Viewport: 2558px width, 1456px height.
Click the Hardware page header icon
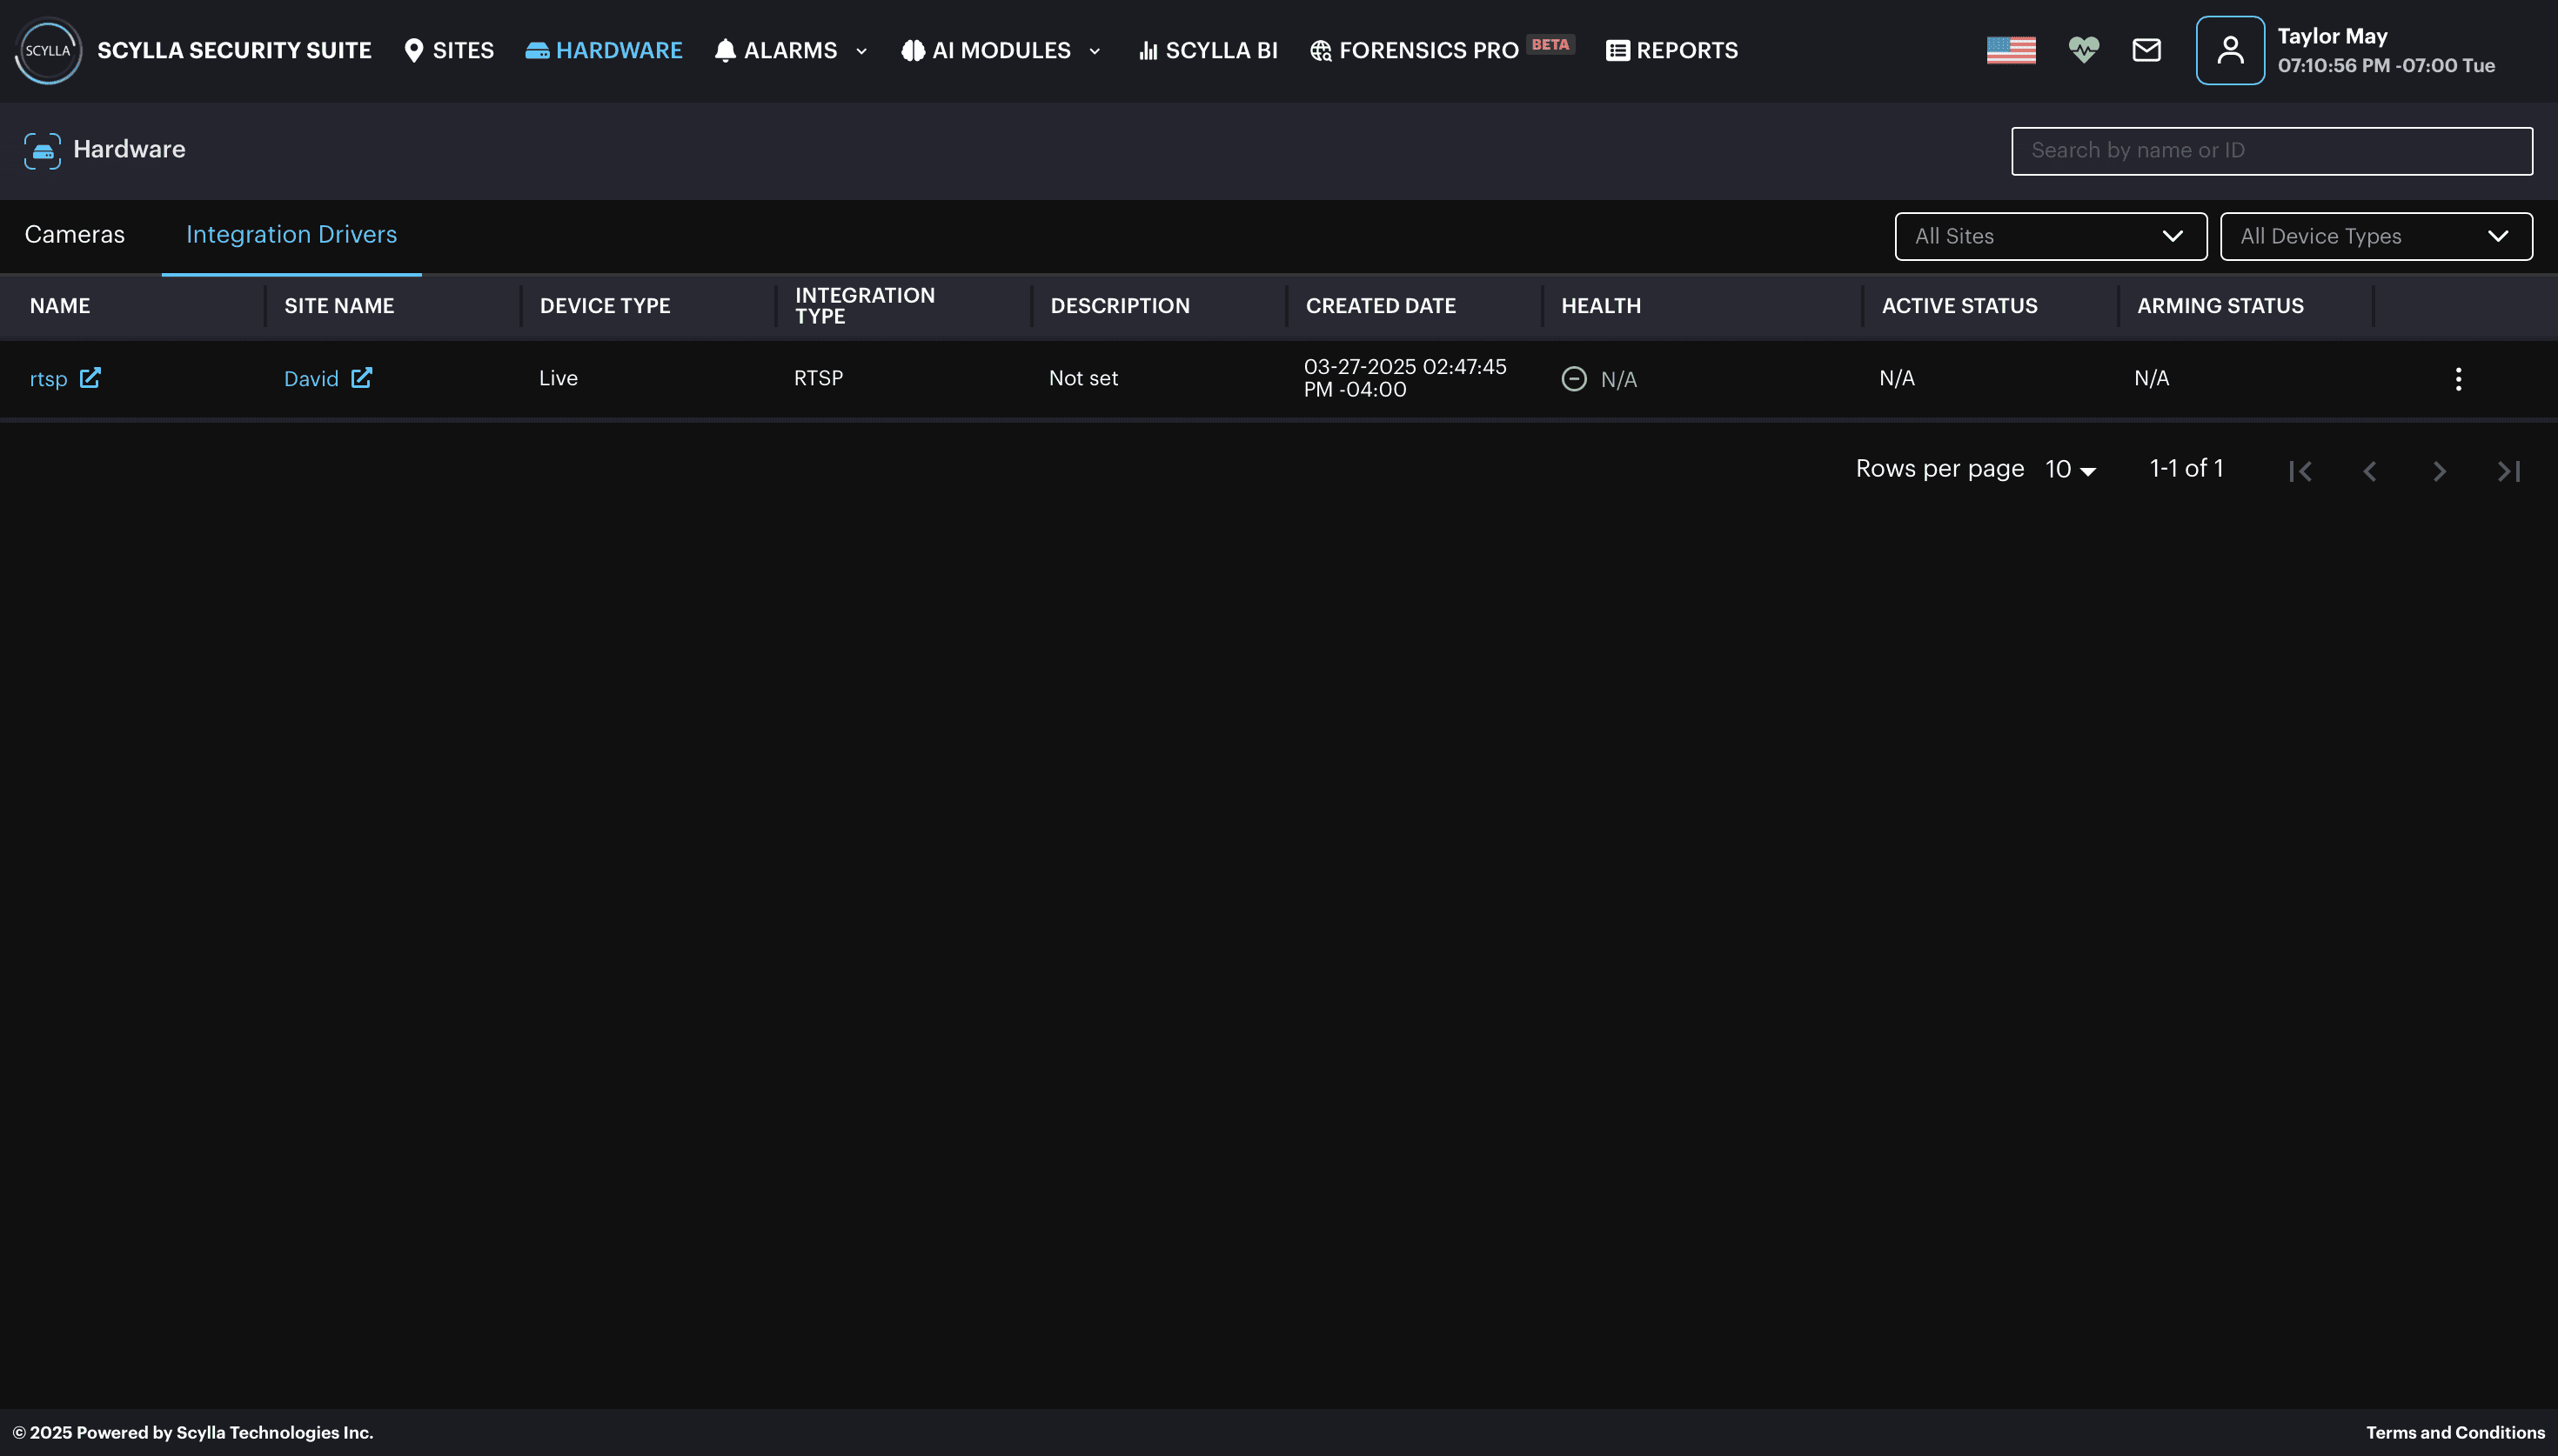pos(42,151)
